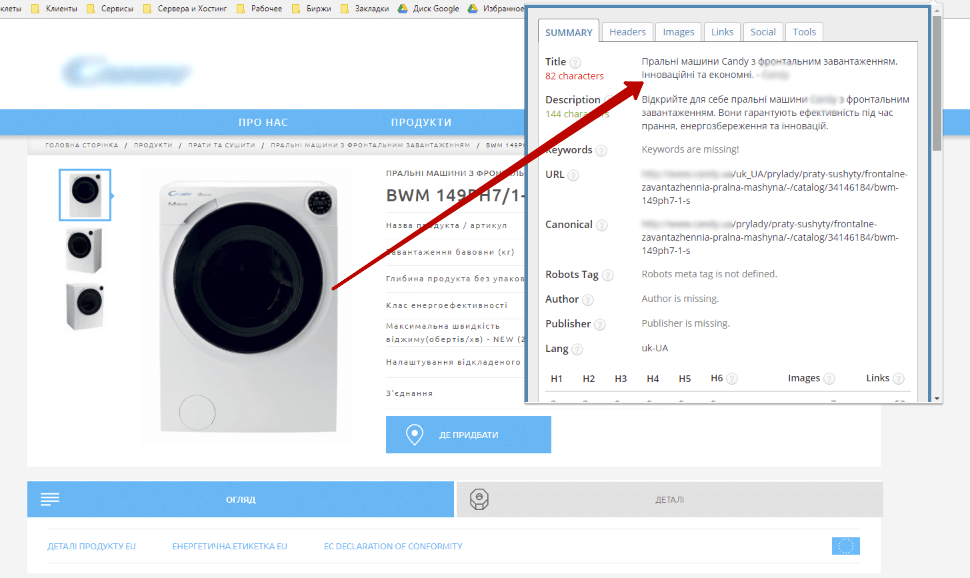Open the Избранное Google Drive bookmark
The width and height of the screenshot is (970, 578).
[x=496, y=9]
